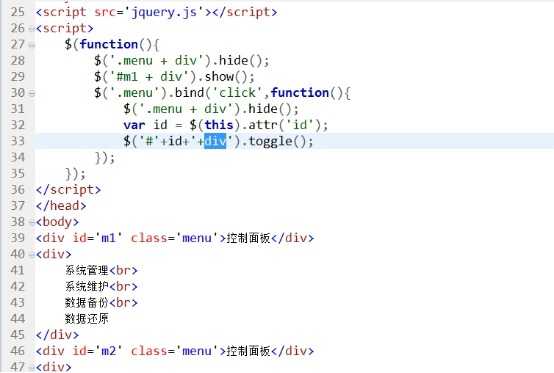The width and height of the screenshot is (554, 373).
Task: Place cursor in 'toggle' on line 33
Action: 270,142
